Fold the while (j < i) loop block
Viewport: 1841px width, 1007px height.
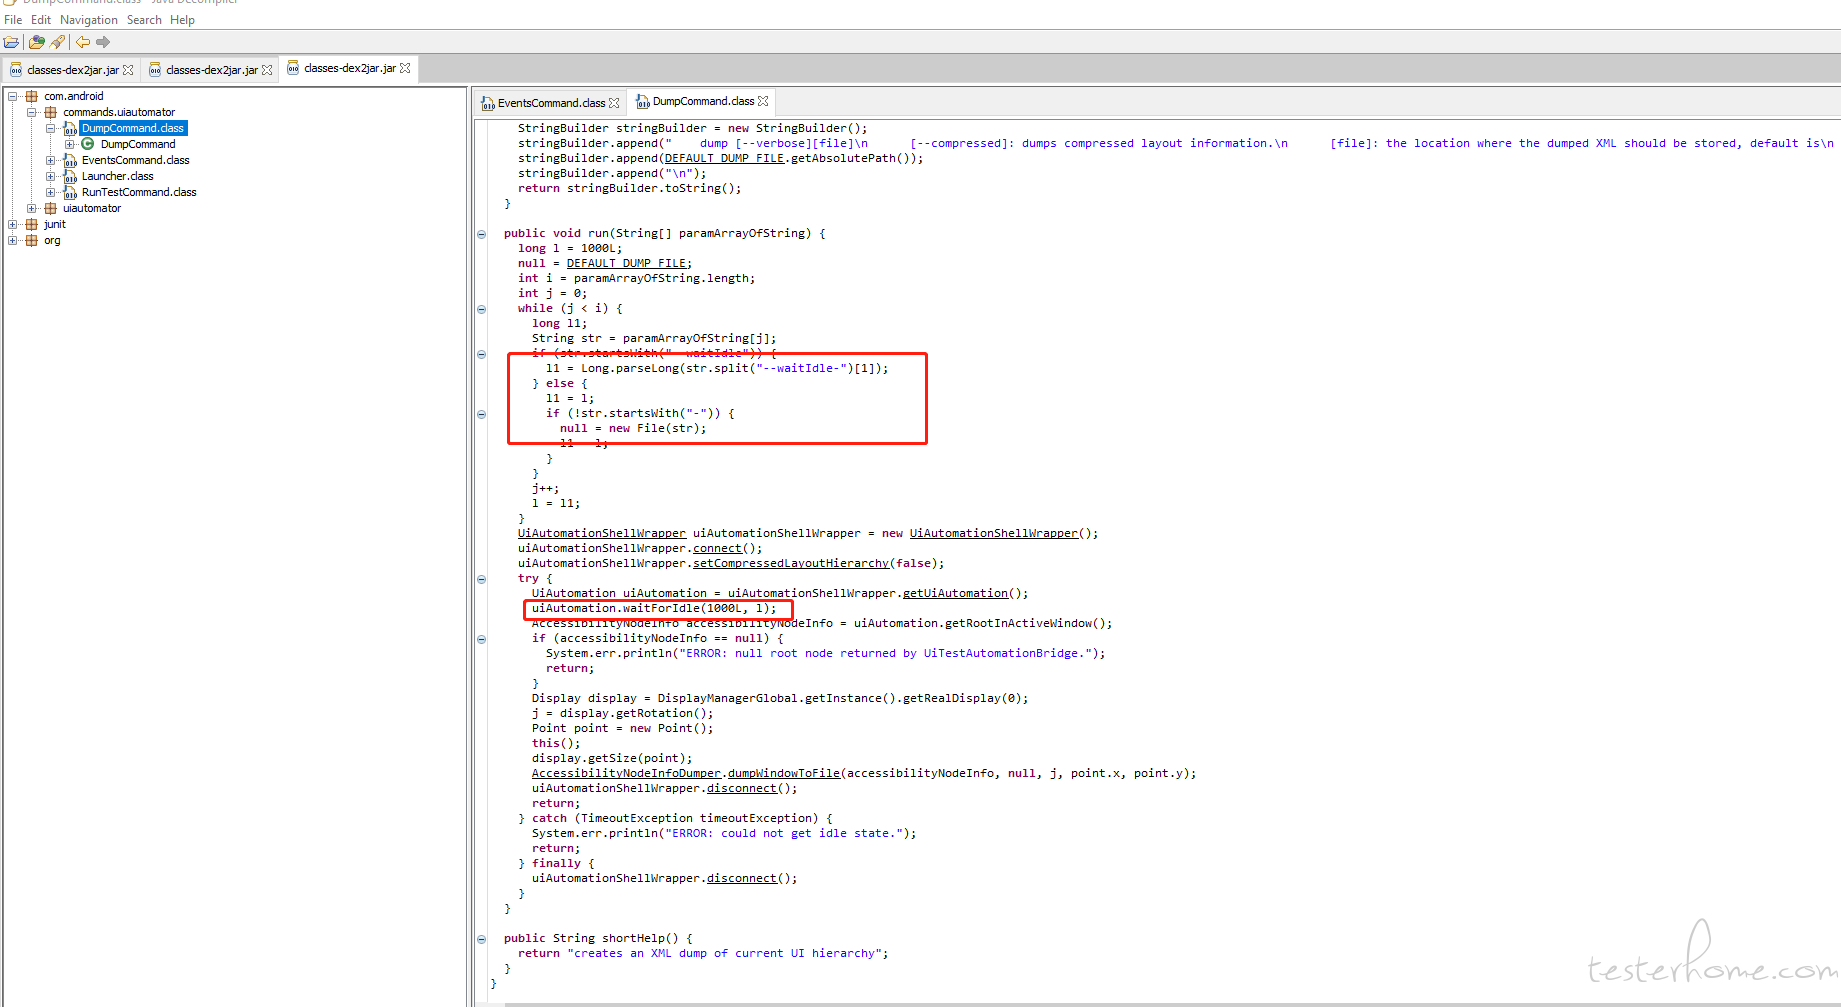pyautogui.click(x=482, y=309)
